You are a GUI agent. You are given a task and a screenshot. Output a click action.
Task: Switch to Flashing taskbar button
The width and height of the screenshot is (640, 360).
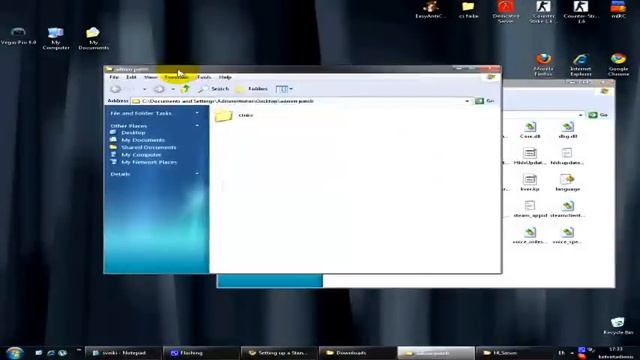click(201, 353)
